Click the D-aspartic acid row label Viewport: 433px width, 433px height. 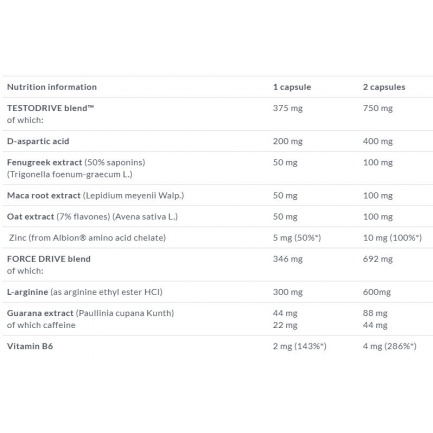tap(38, 141)
